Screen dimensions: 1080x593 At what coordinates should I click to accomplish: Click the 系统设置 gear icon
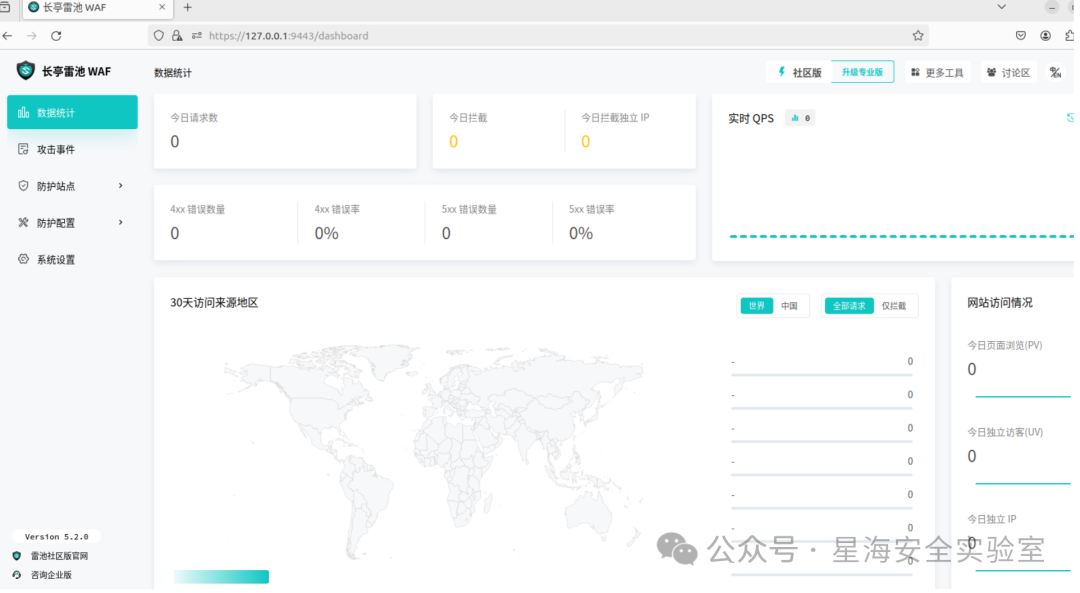(x=23, y=259)
